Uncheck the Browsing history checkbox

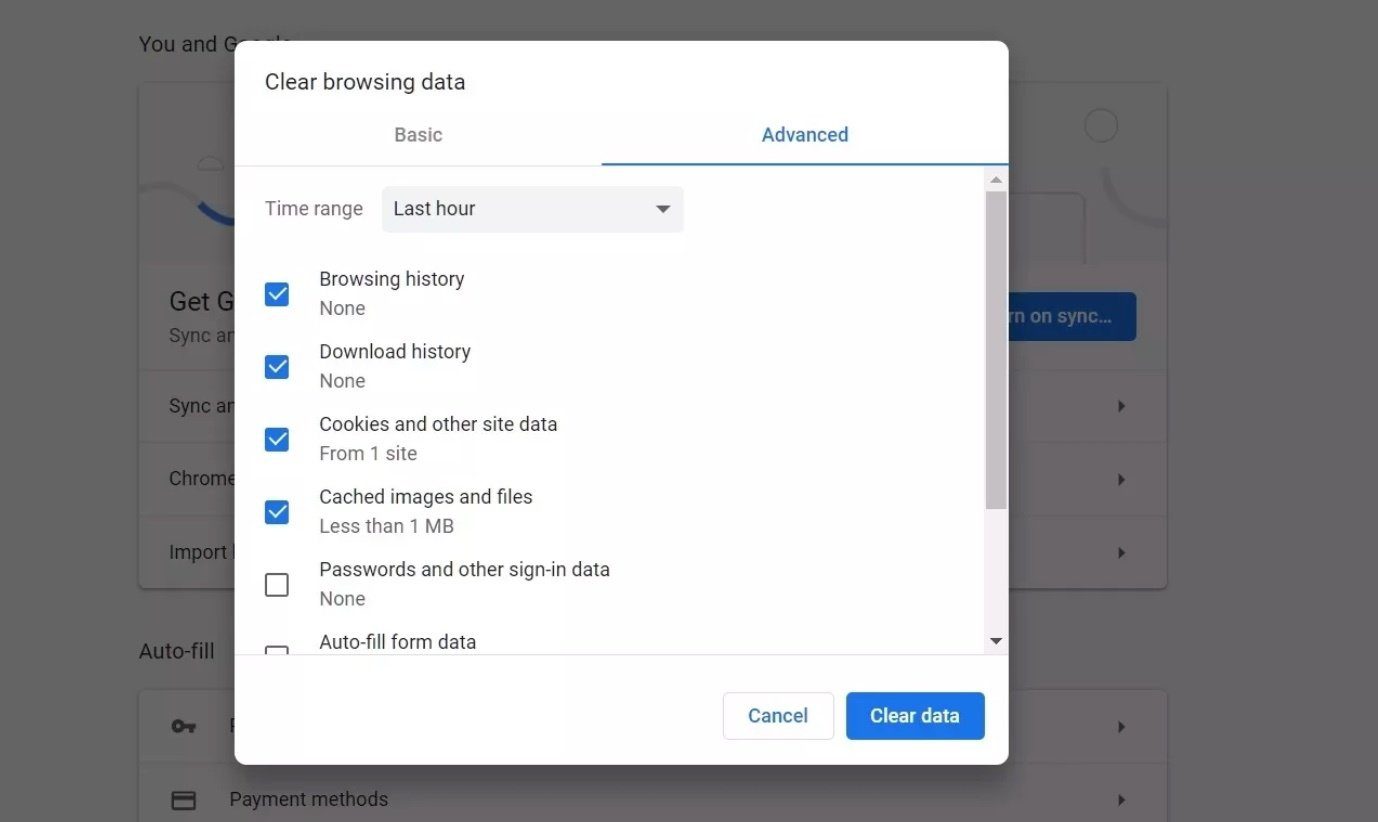click(x=277, y=294)
